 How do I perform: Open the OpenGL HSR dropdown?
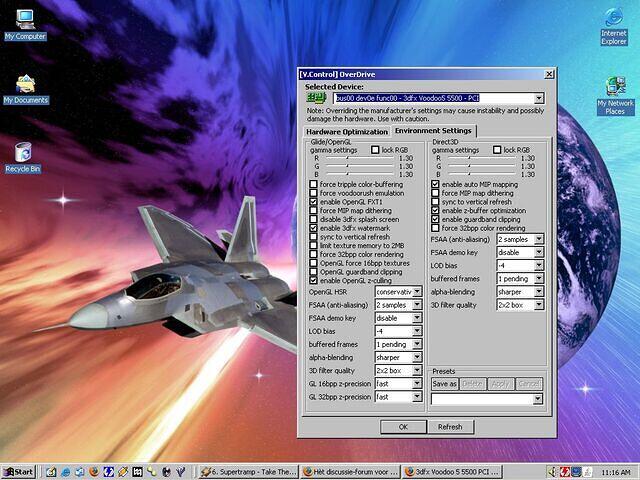point(417,292)
